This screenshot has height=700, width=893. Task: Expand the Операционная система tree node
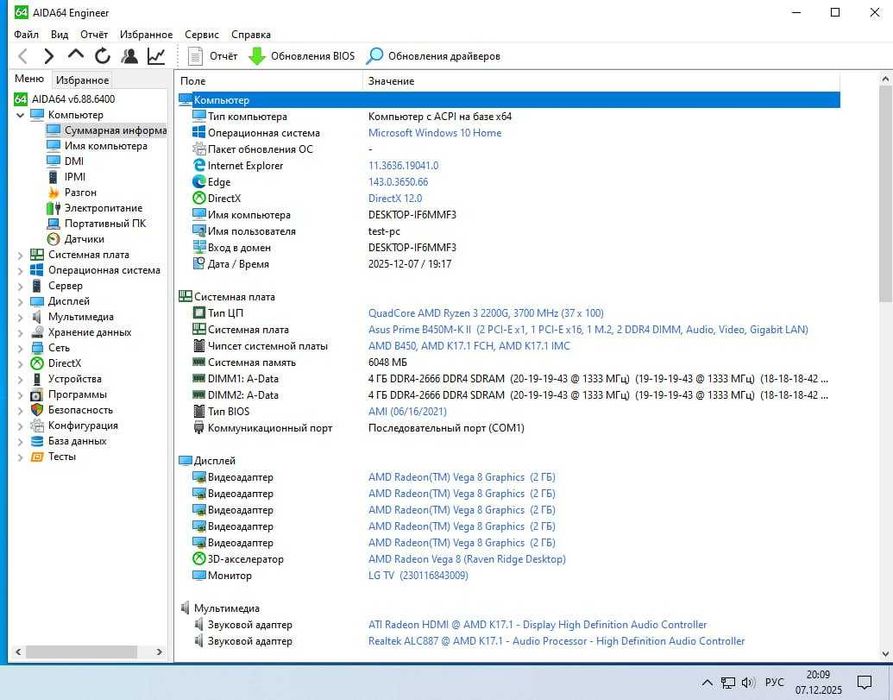[x=20, y=271]
